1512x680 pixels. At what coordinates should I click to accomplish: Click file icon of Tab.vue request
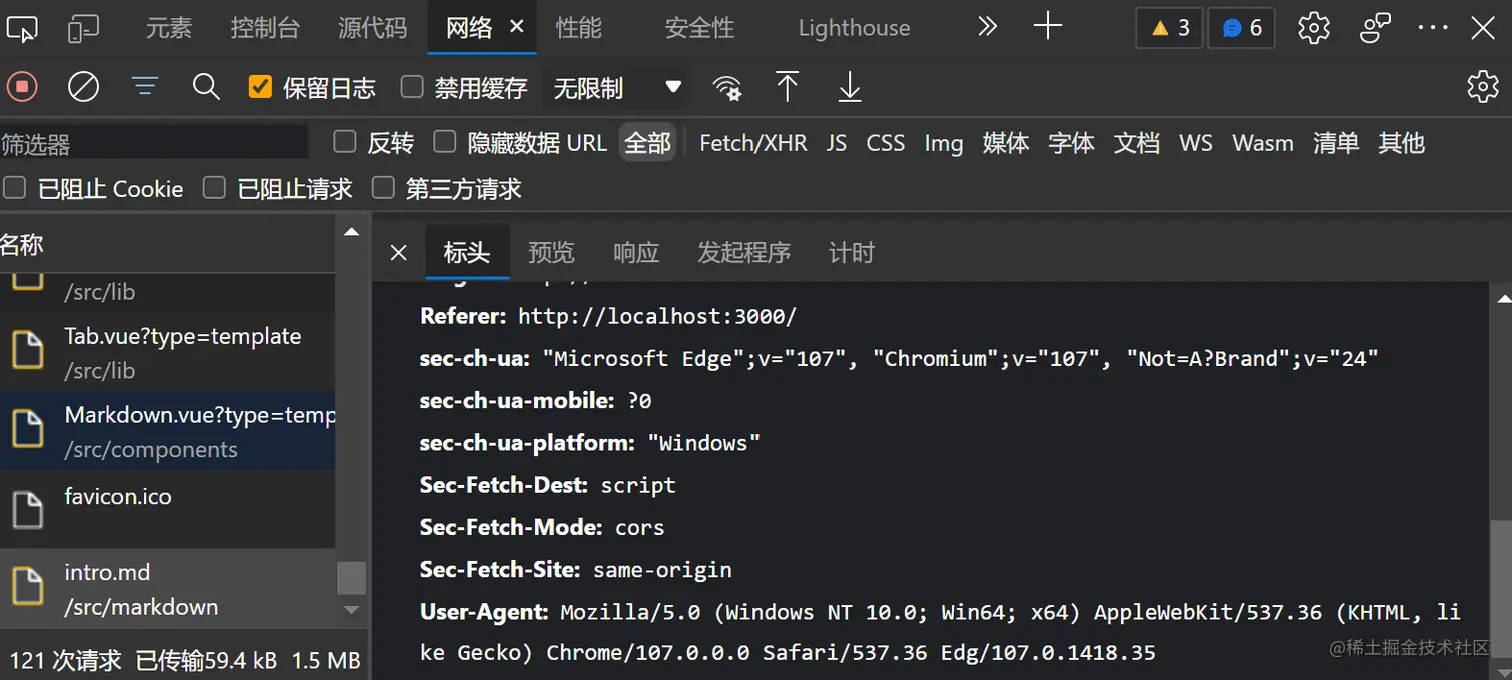pos(27,349)
